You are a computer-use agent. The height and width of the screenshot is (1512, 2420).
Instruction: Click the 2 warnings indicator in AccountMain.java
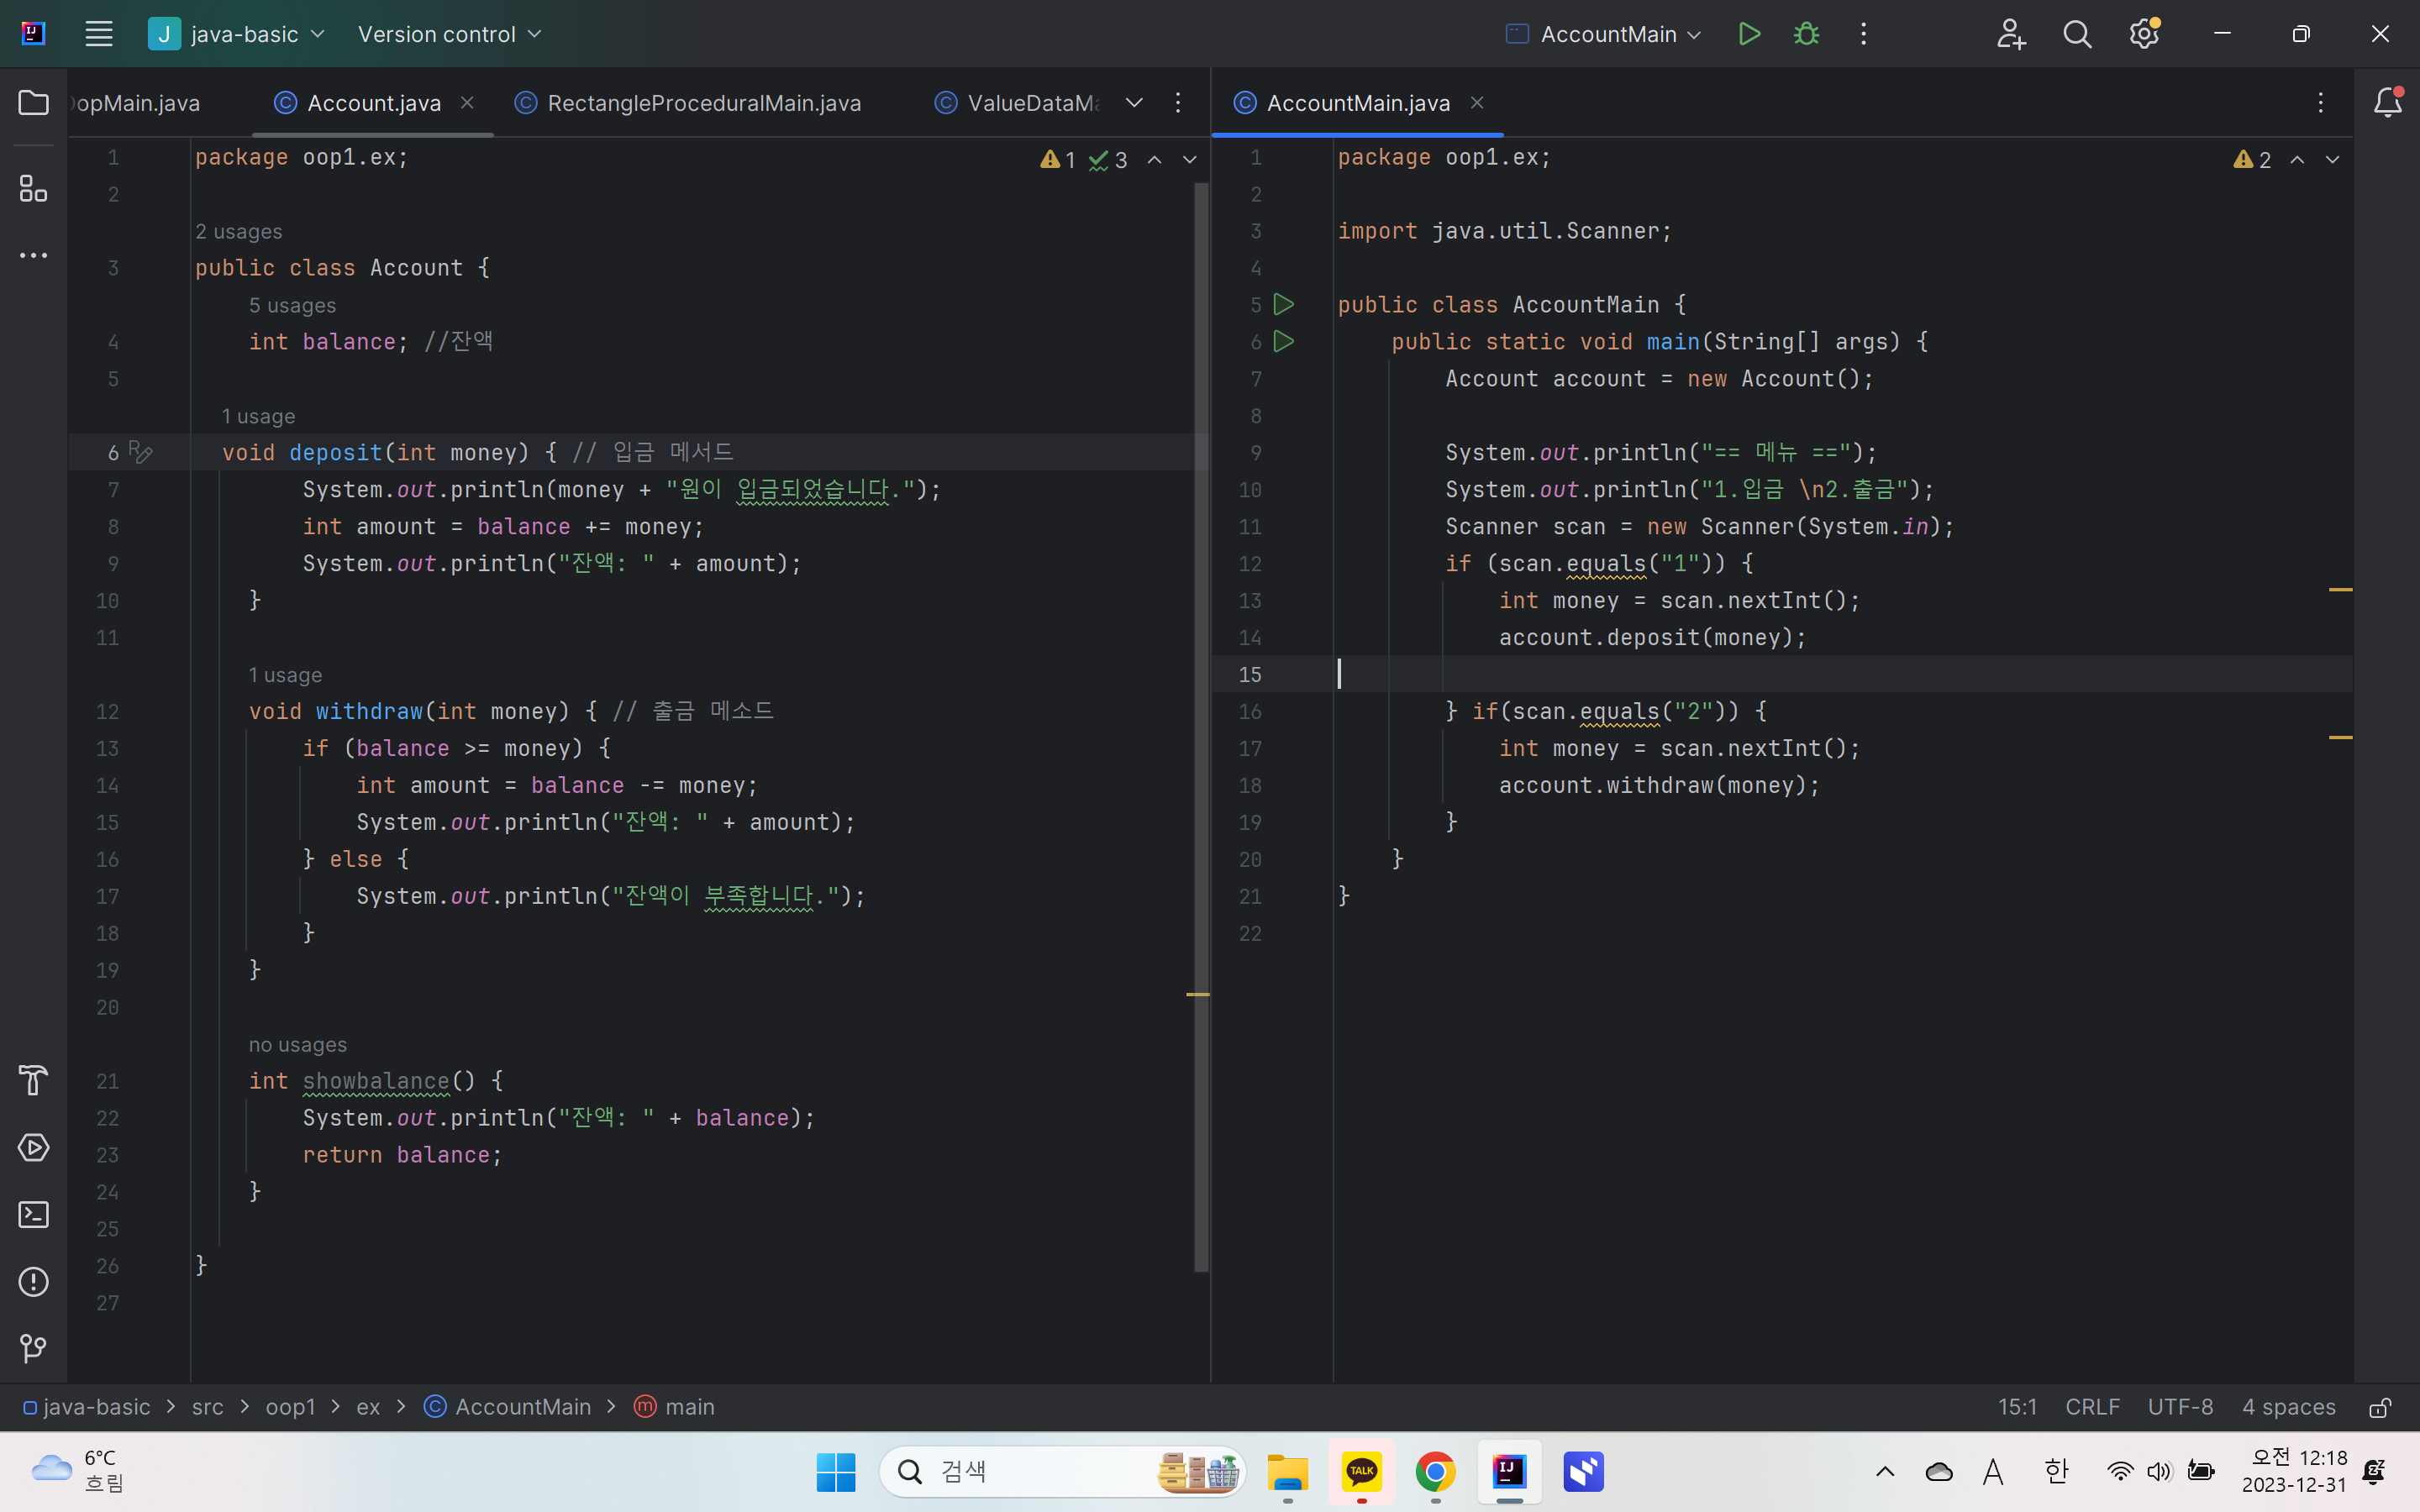(x=2252, y=160)
